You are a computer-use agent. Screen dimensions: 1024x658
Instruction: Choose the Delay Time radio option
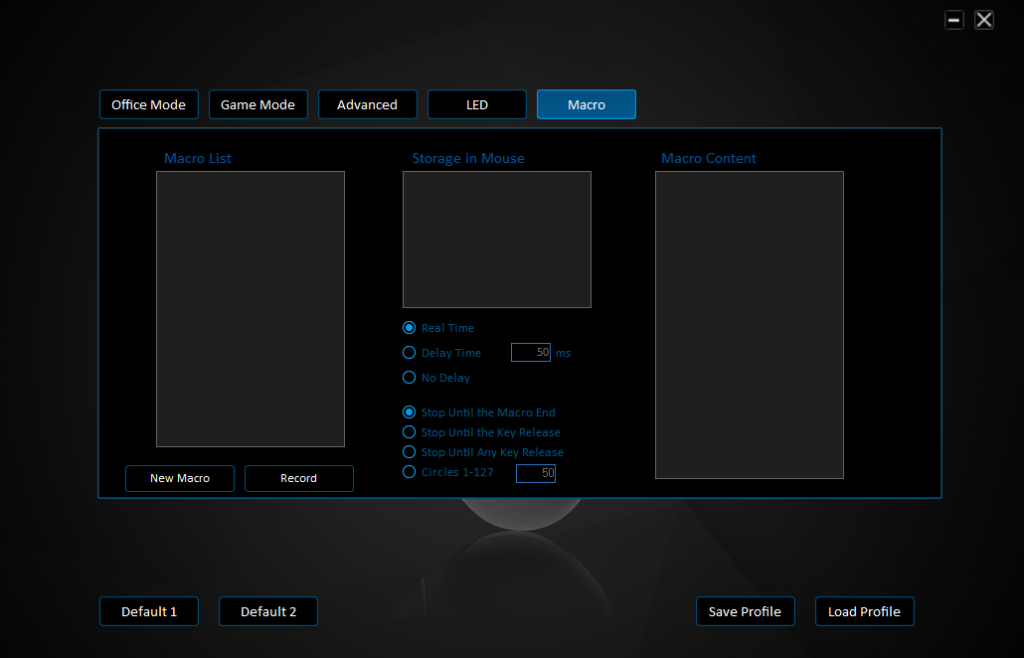coord(409,353)
